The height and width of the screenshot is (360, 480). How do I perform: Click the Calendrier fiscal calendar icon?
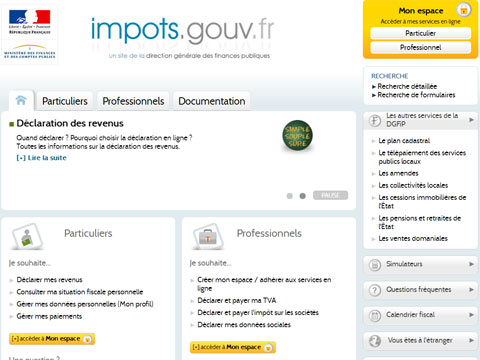tap(375, 316)
